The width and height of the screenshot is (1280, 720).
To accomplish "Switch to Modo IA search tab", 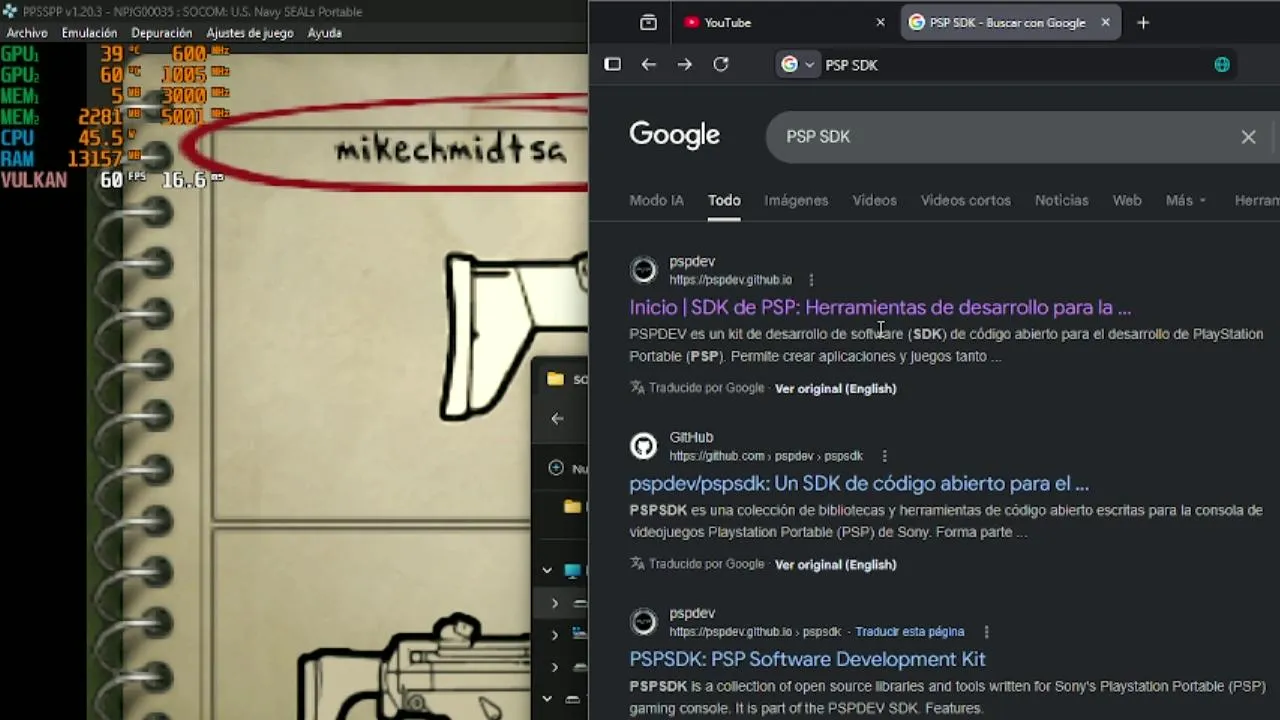I will (656, 200).
